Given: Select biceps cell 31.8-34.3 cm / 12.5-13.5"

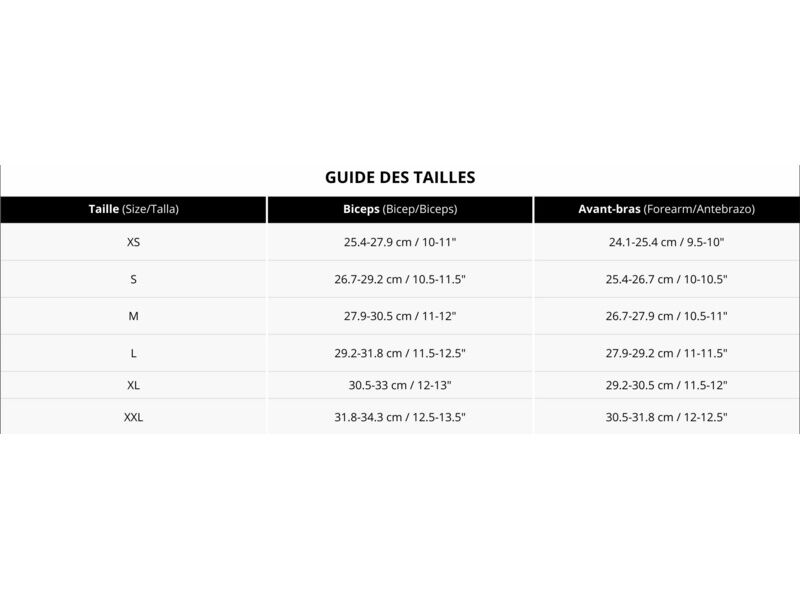Looking at the screenshot, I should [x=400, y=417].
